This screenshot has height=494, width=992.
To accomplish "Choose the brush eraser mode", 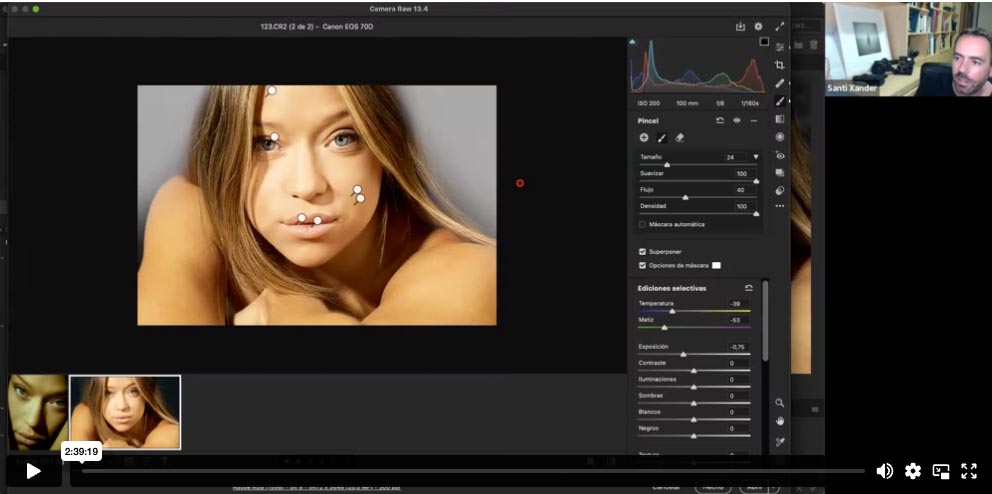I will click(679, 138).
